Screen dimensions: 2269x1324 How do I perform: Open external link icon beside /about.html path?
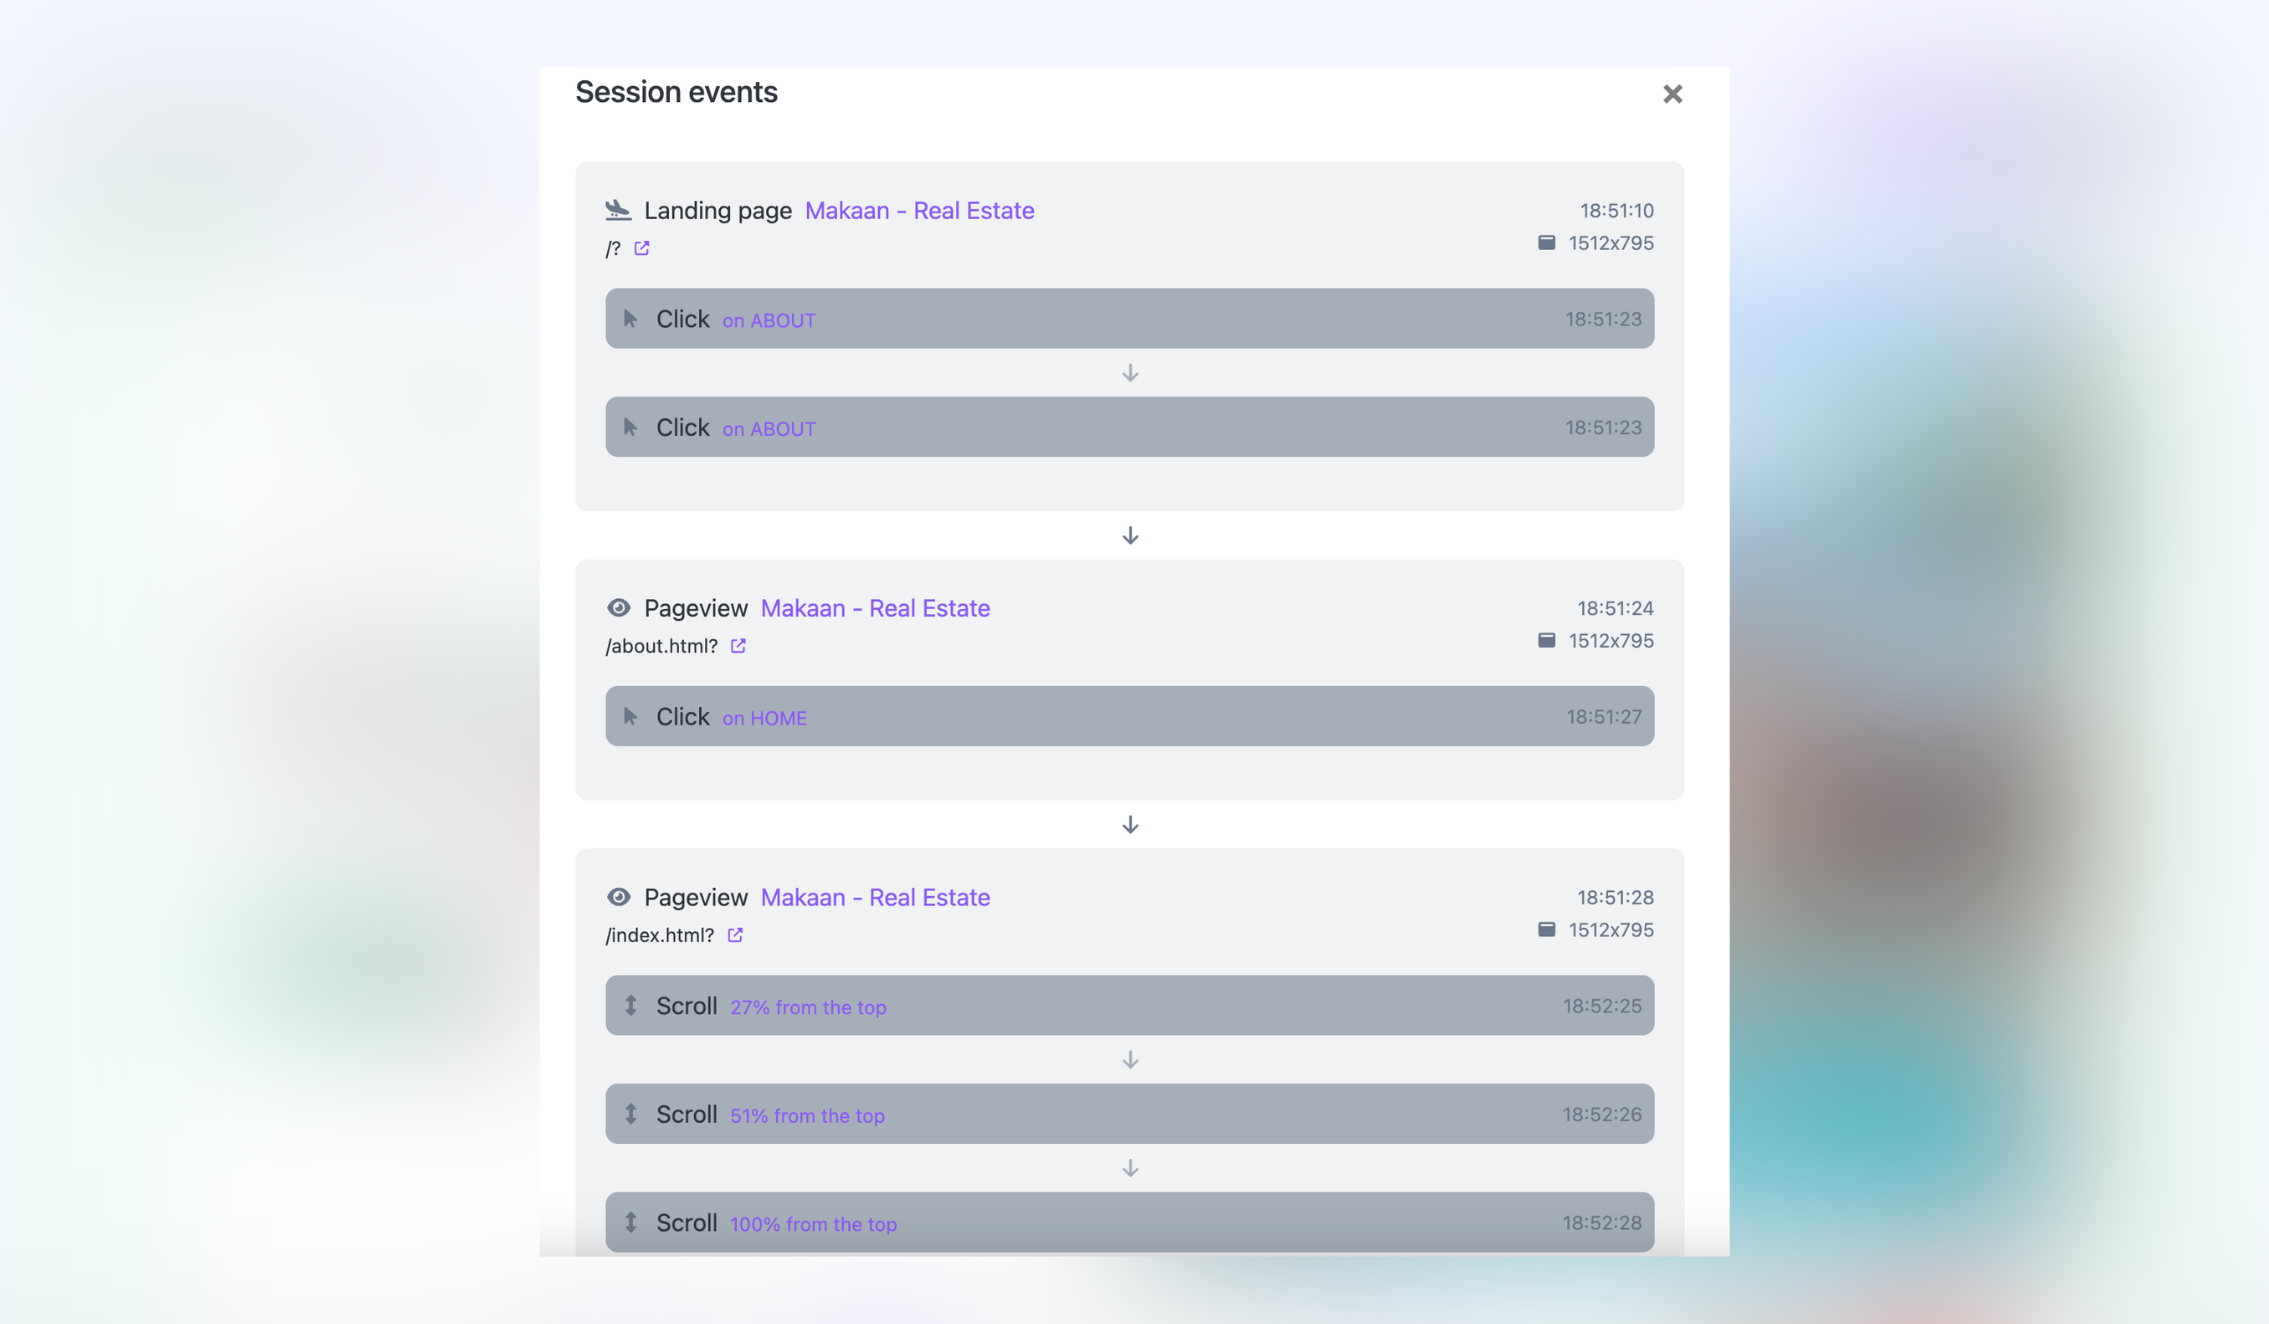point(738,646)
